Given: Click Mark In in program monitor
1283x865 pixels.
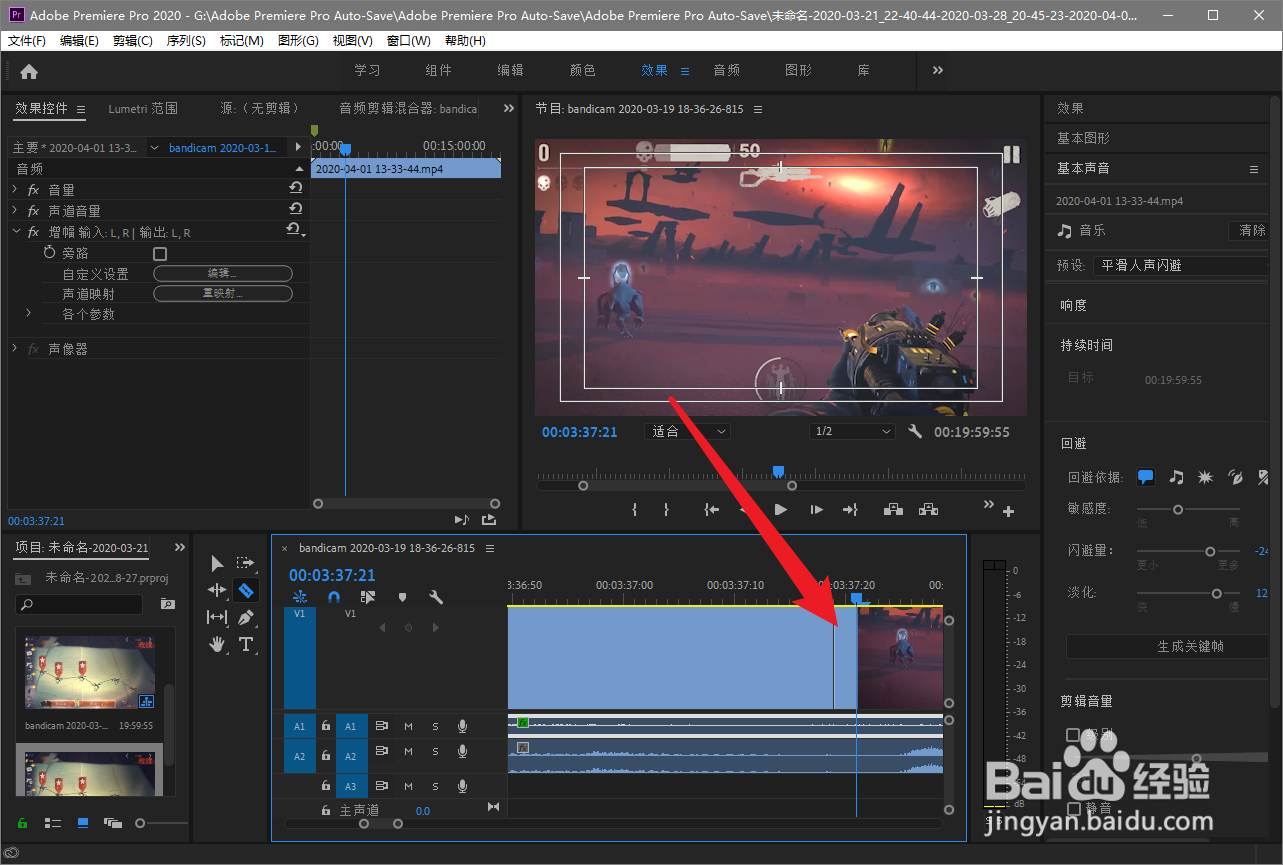Looking at the screenshot, I should coord(634,510).
